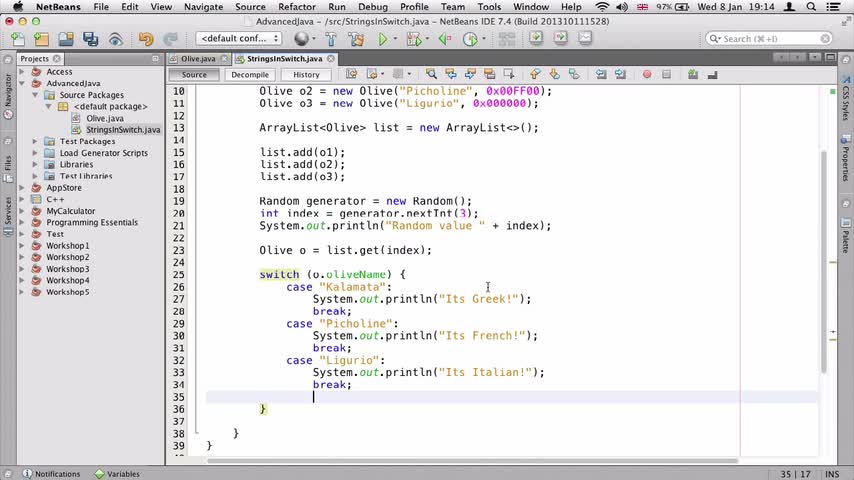Click the editor vertical scrollbar
Viewport: 854px width, 480px height.
point(824,262)
